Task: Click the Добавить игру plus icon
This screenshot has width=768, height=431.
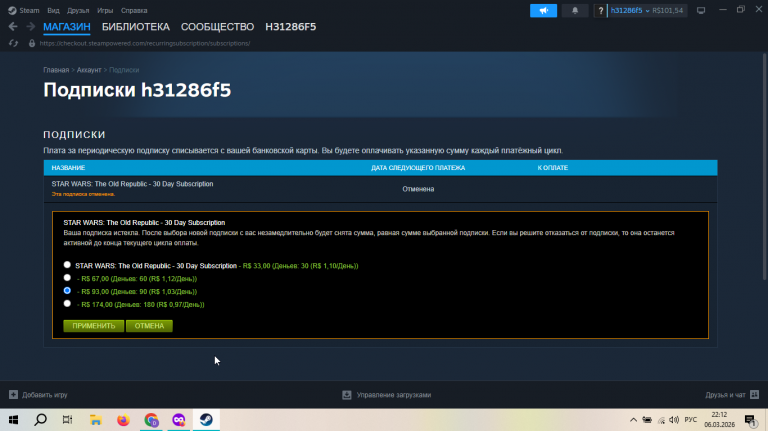Action: pos(13,394)
